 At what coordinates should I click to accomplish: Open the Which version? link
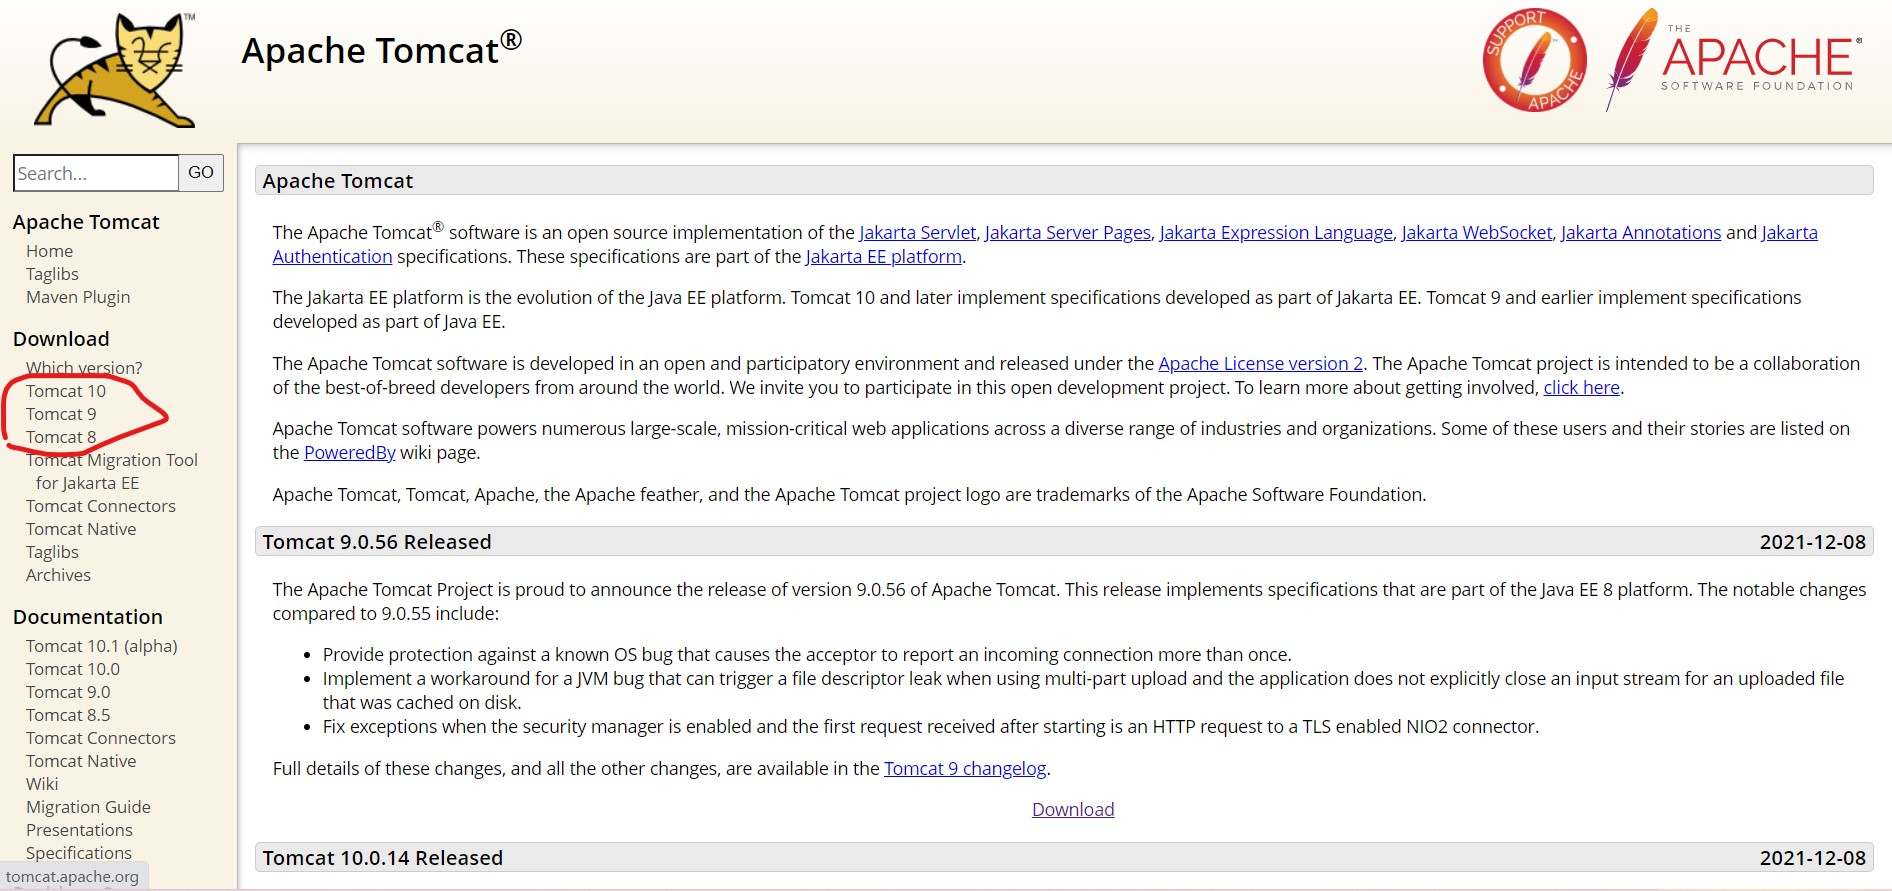tap(84, 368)
